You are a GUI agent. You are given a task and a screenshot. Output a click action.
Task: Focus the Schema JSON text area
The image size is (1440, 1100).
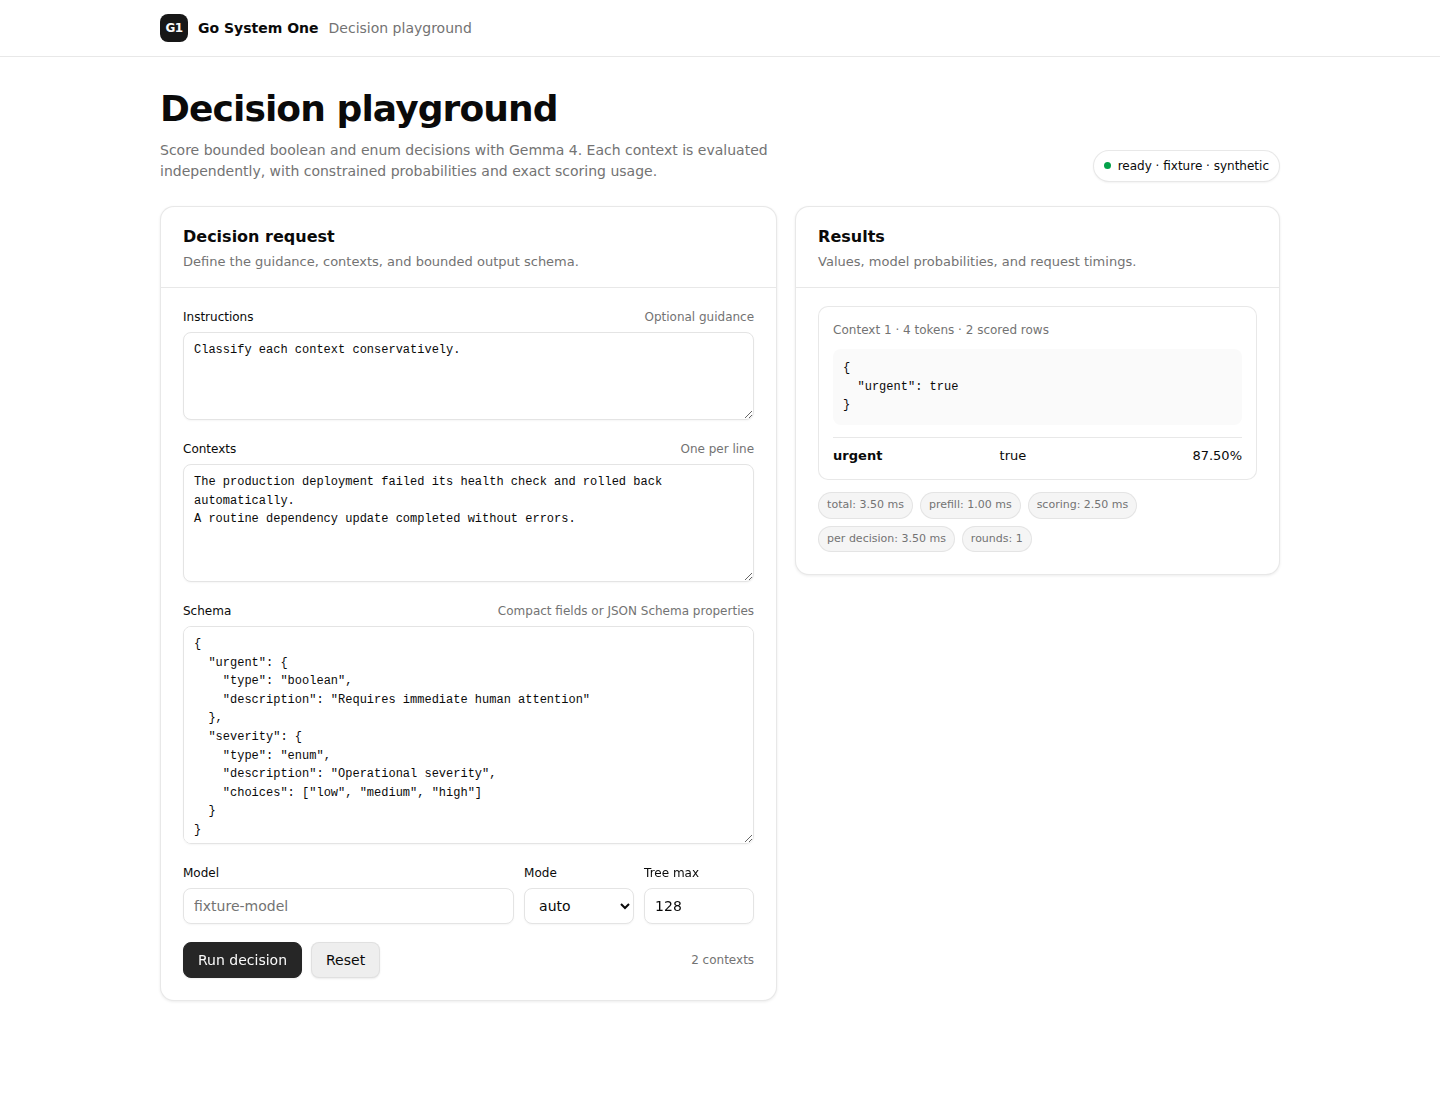click(468, 735)
